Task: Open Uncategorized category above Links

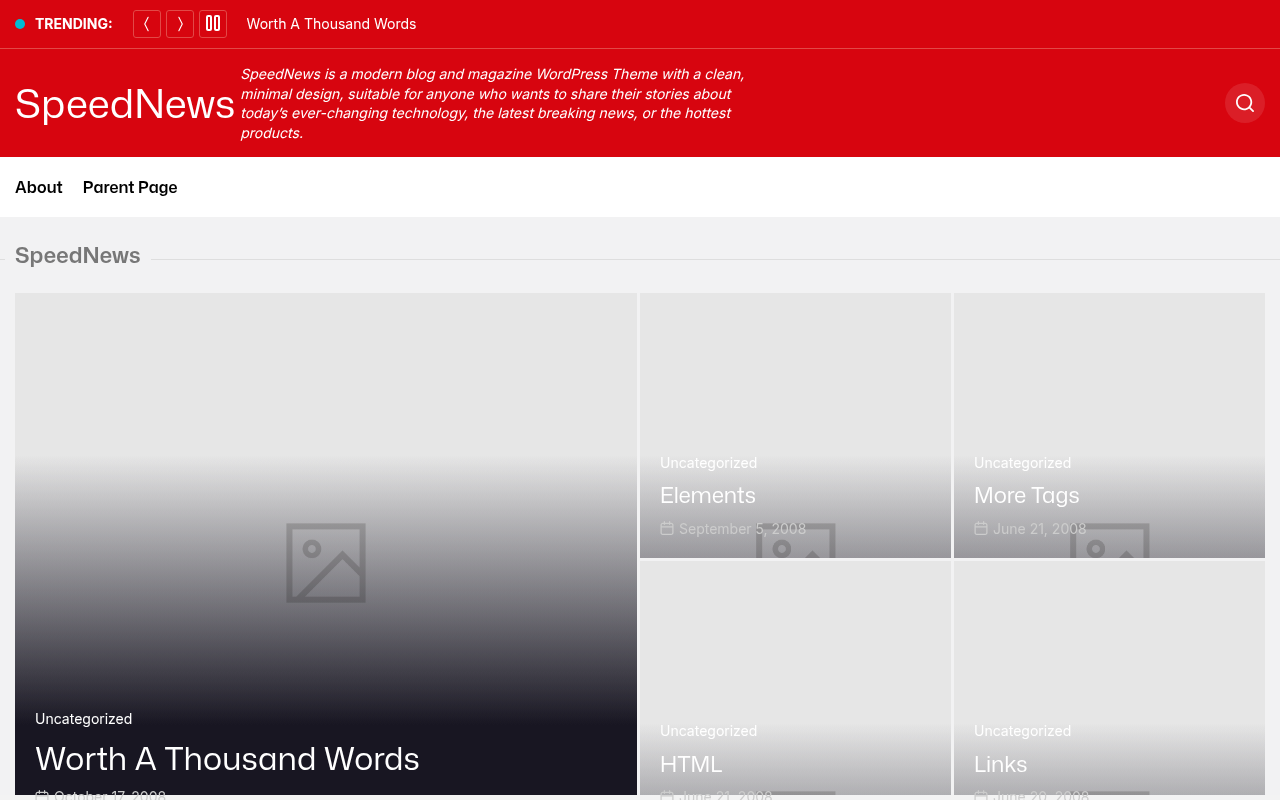Action: [1022, 731]
